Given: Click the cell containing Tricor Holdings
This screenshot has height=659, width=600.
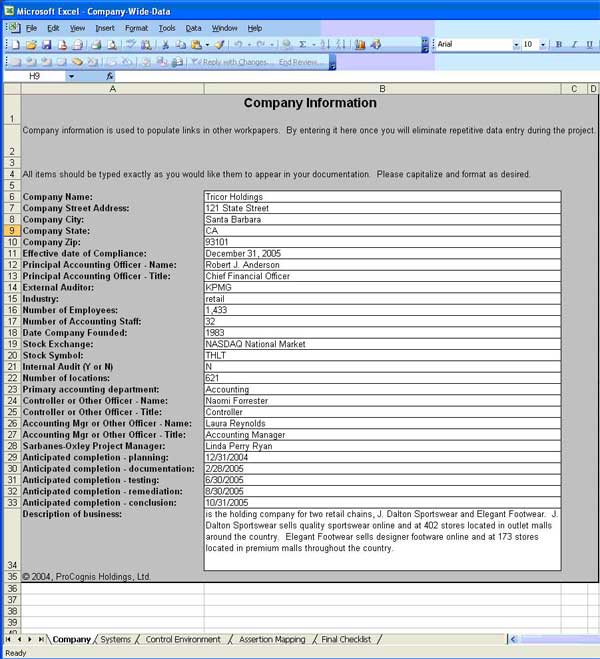Looking at the screenshot, I should 382,197.
